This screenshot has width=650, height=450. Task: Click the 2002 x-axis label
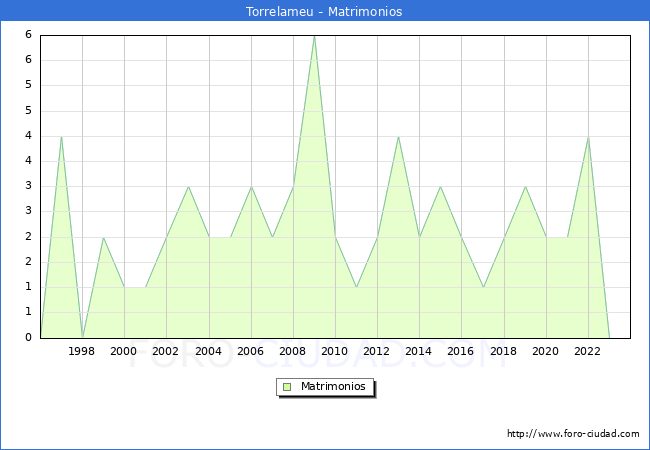(165, 351)
